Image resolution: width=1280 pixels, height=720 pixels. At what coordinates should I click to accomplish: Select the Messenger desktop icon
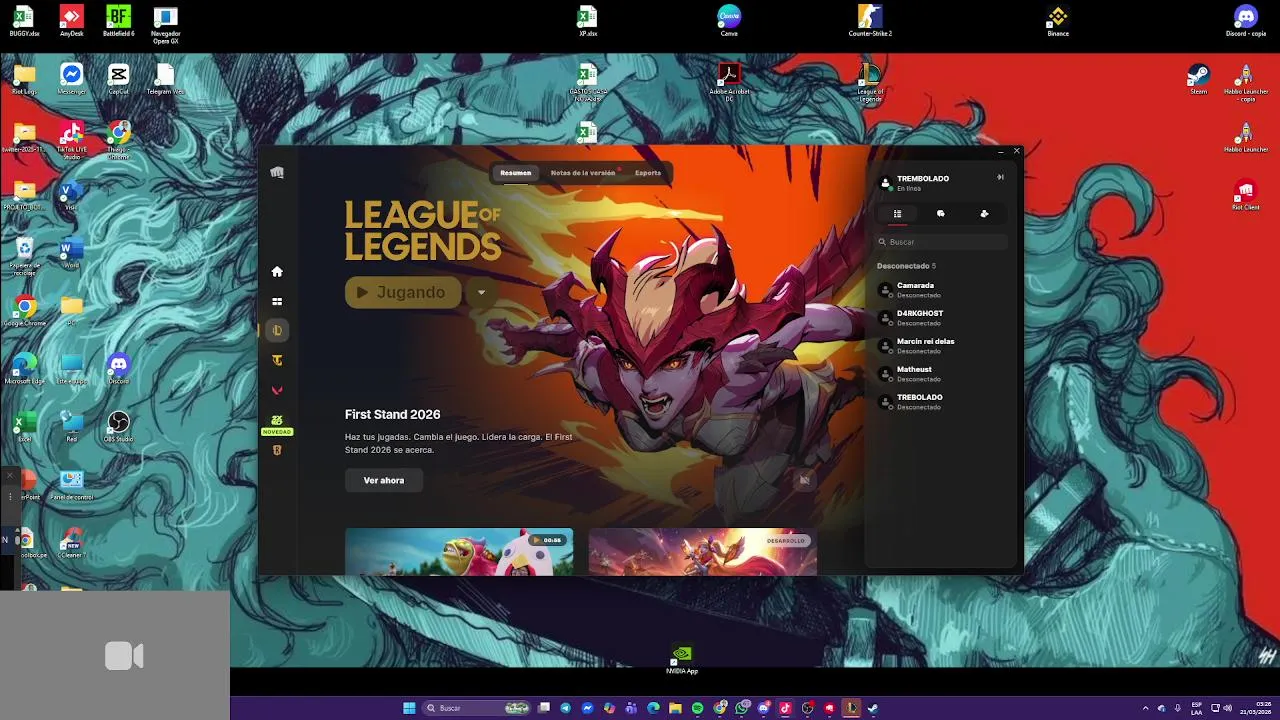(x=71, y=79)
